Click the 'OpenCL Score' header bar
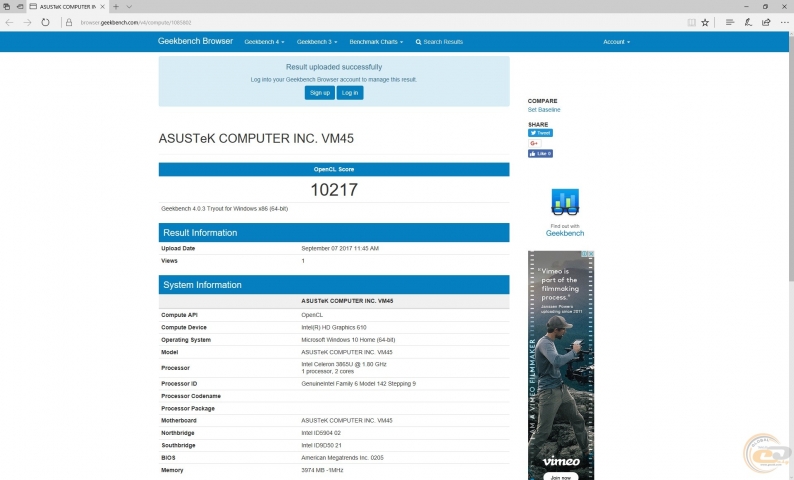Viewport: 794px width, 480px height. point(334,169)
